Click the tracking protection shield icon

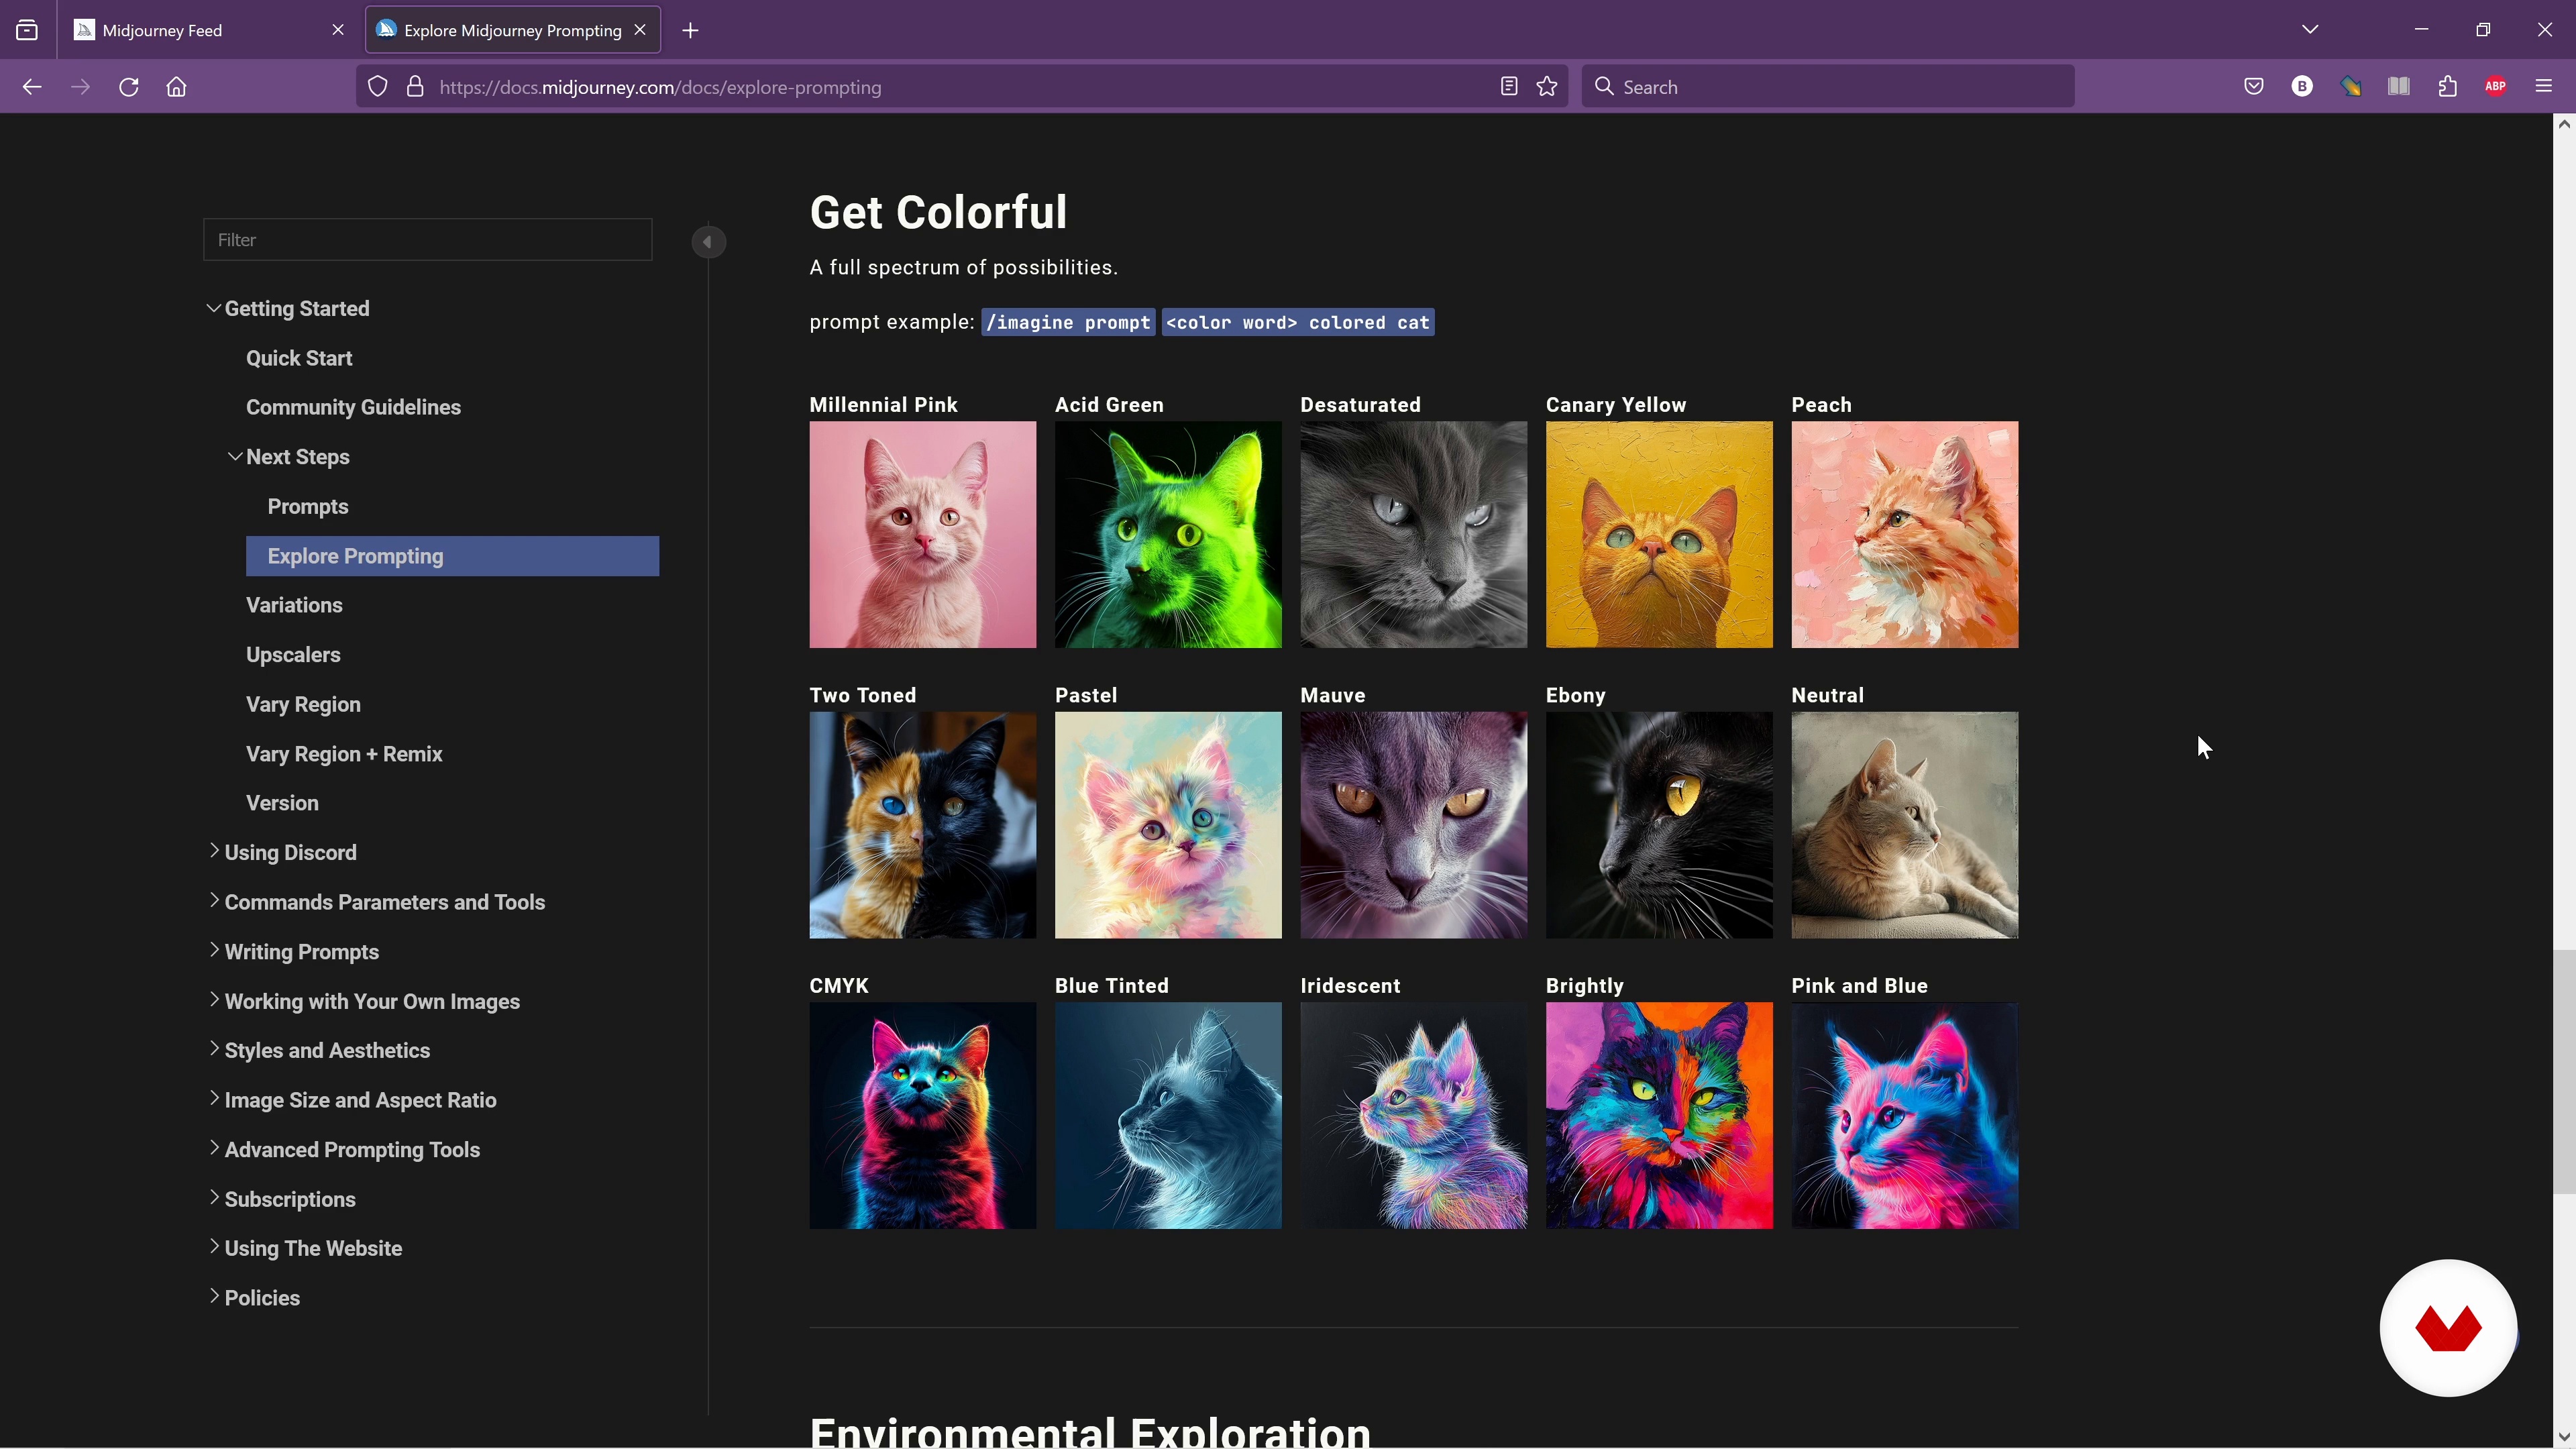click(378, 87)
